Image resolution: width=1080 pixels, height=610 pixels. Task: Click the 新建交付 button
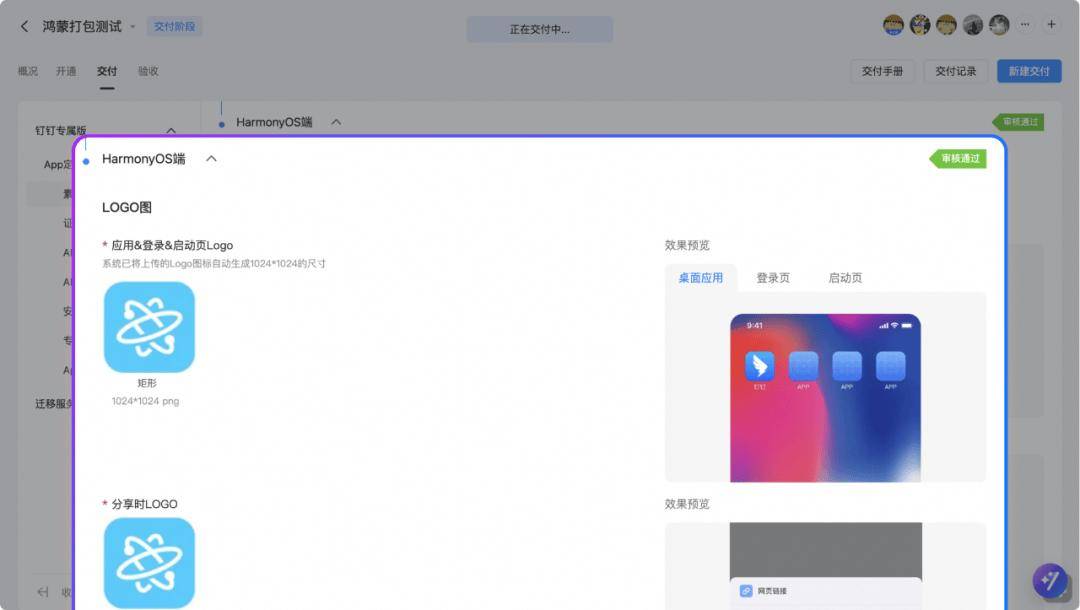point(1029,71)
